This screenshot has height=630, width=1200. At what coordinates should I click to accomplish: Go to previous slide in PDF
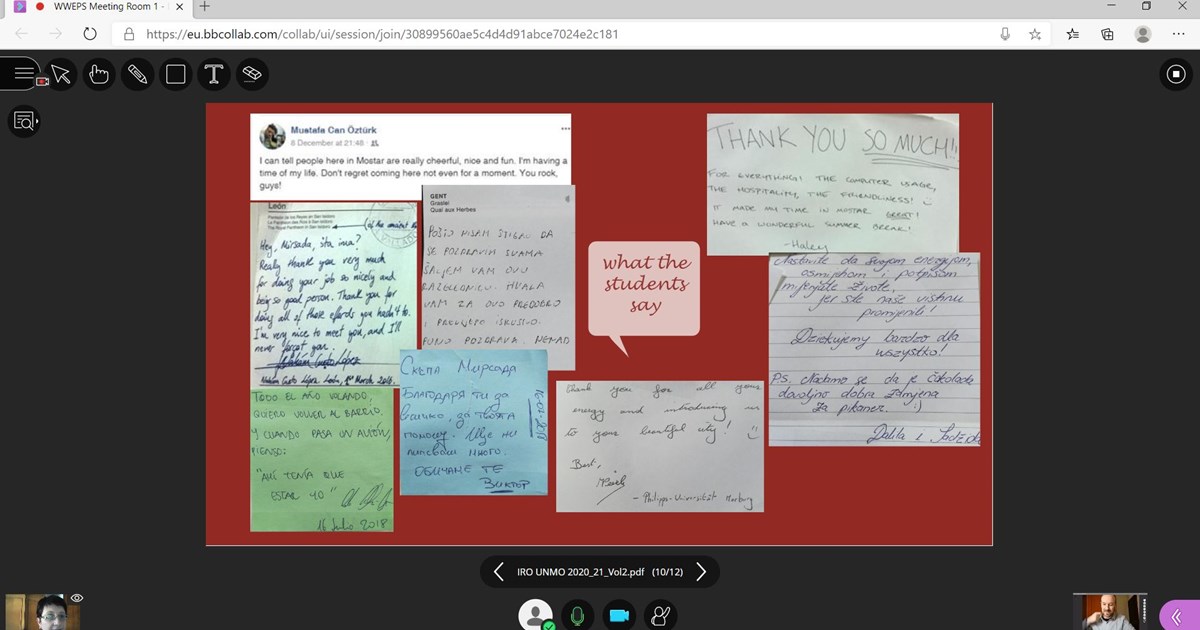[x=498, y=572]
